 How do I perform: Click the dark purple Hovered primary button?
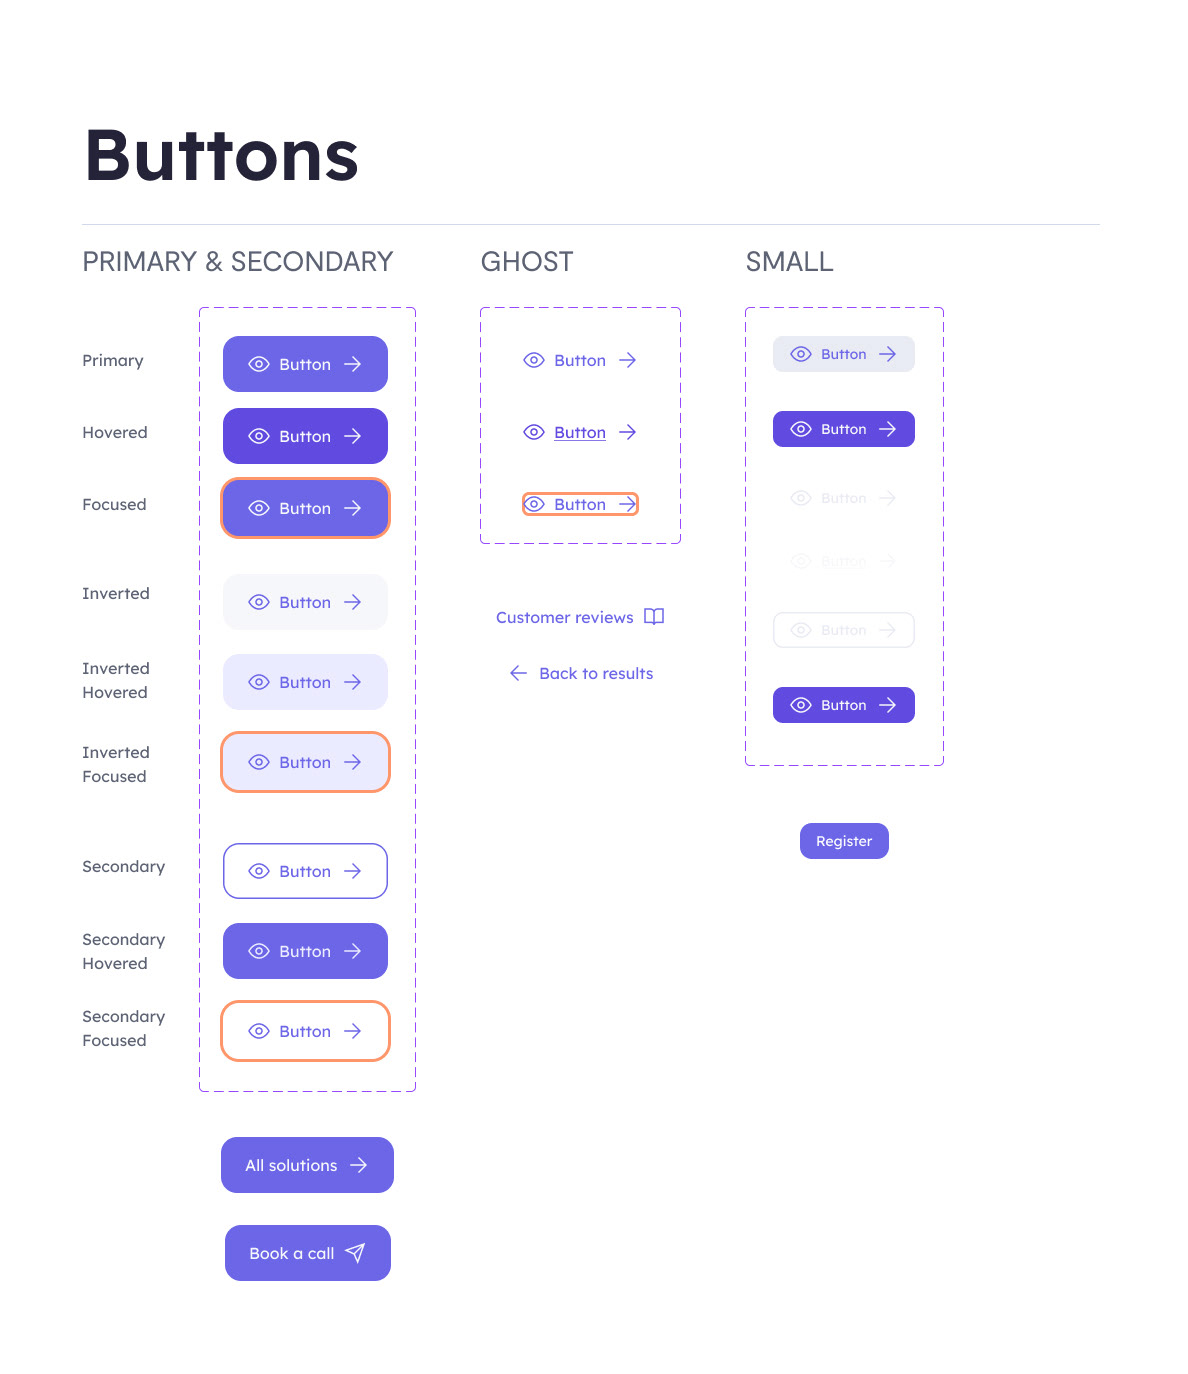(305, 436)
